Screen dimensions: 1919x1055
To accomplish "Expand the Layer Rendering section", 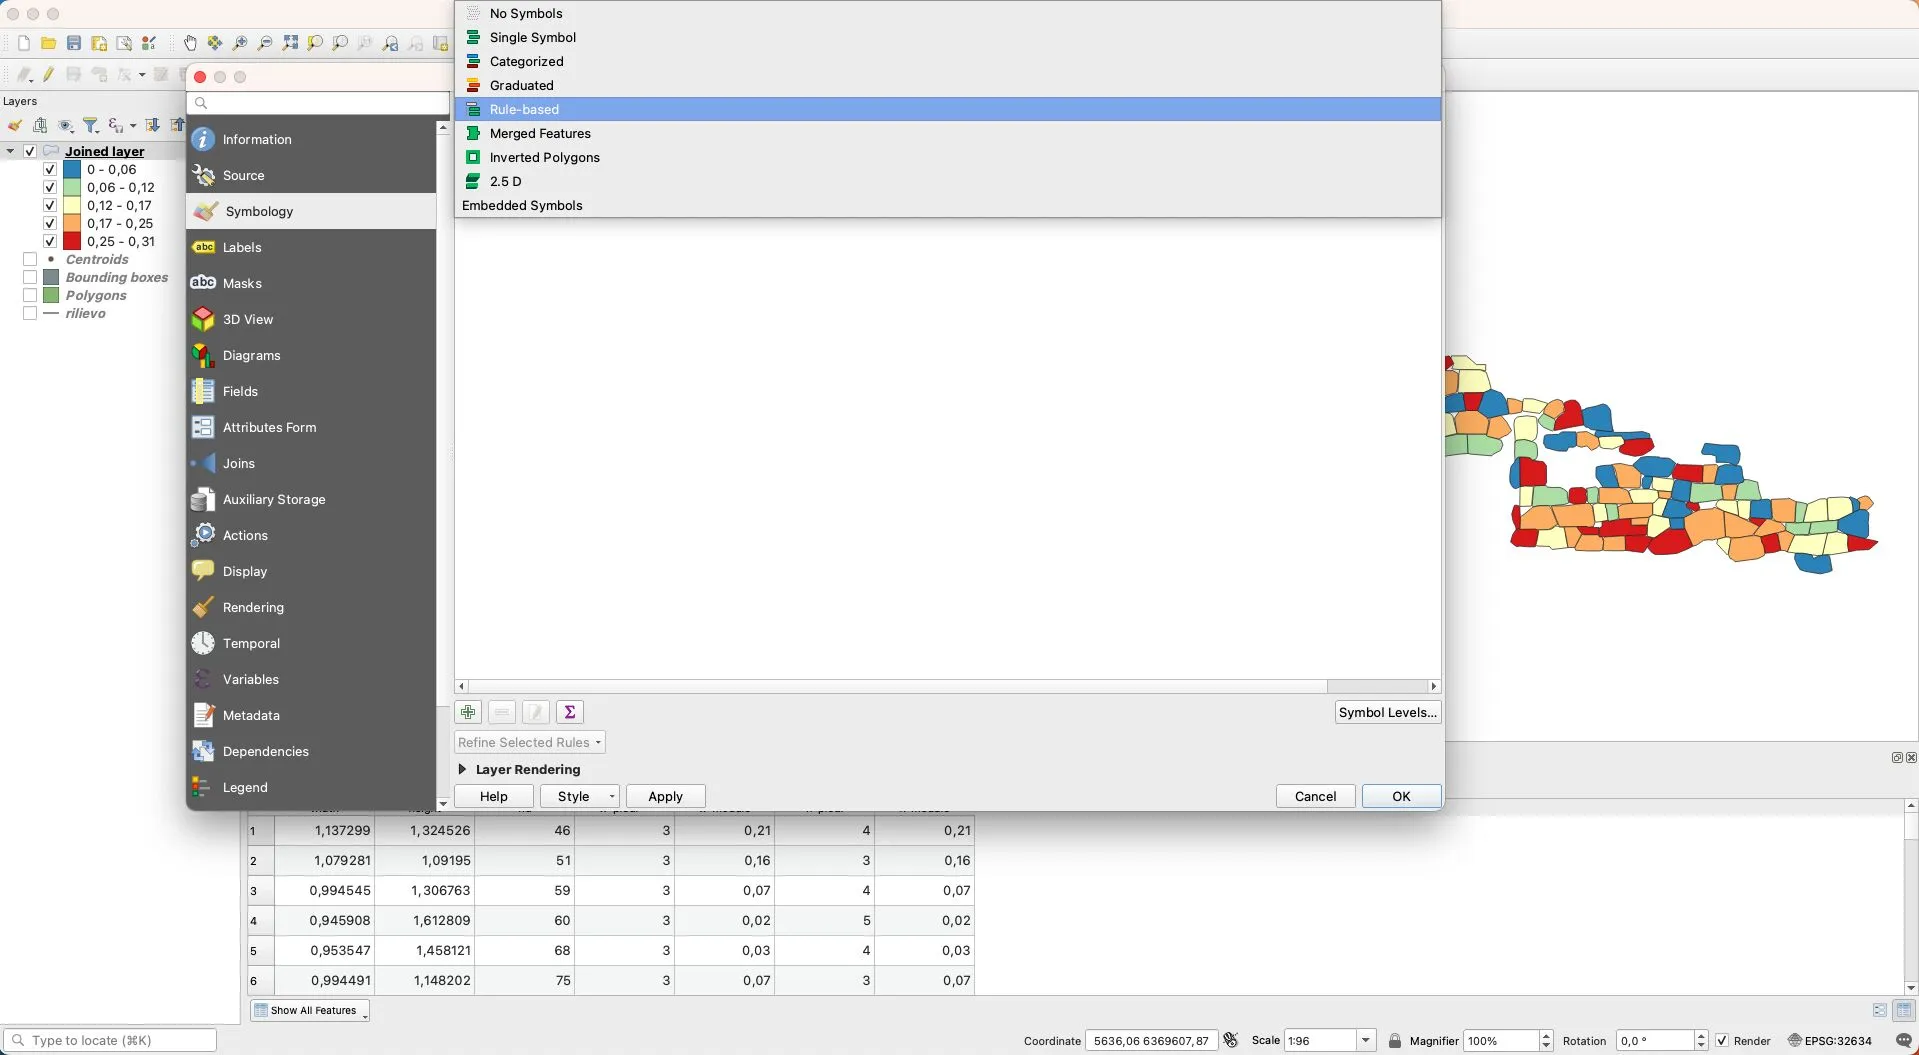I will (x=462, y=769).
